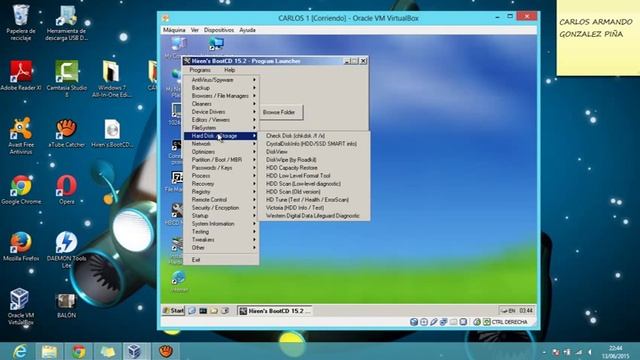Launch DiskWipe (by Roadkil)
Viewport: 640px width, 360px height.
(x=313, y=160)
